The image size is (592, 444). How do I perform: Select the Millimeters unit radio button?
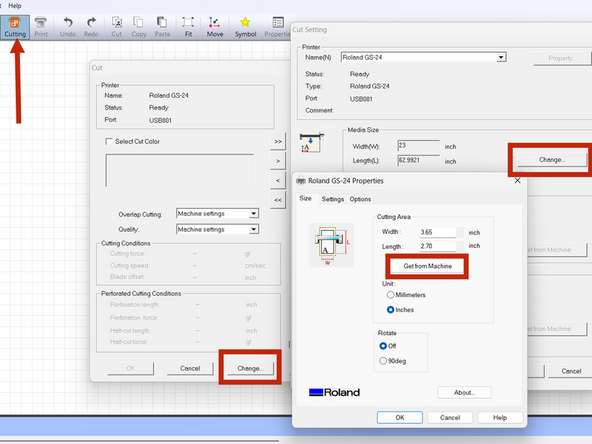pos(390,295)
